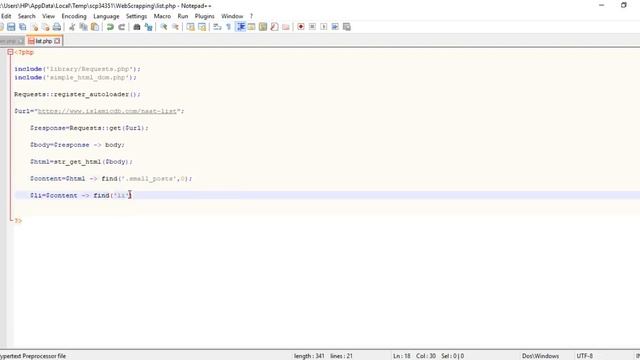This screenshot has height=360, width=640.
Task: Minimize the Notepad++ window
Action: click(x=602, y=5)
